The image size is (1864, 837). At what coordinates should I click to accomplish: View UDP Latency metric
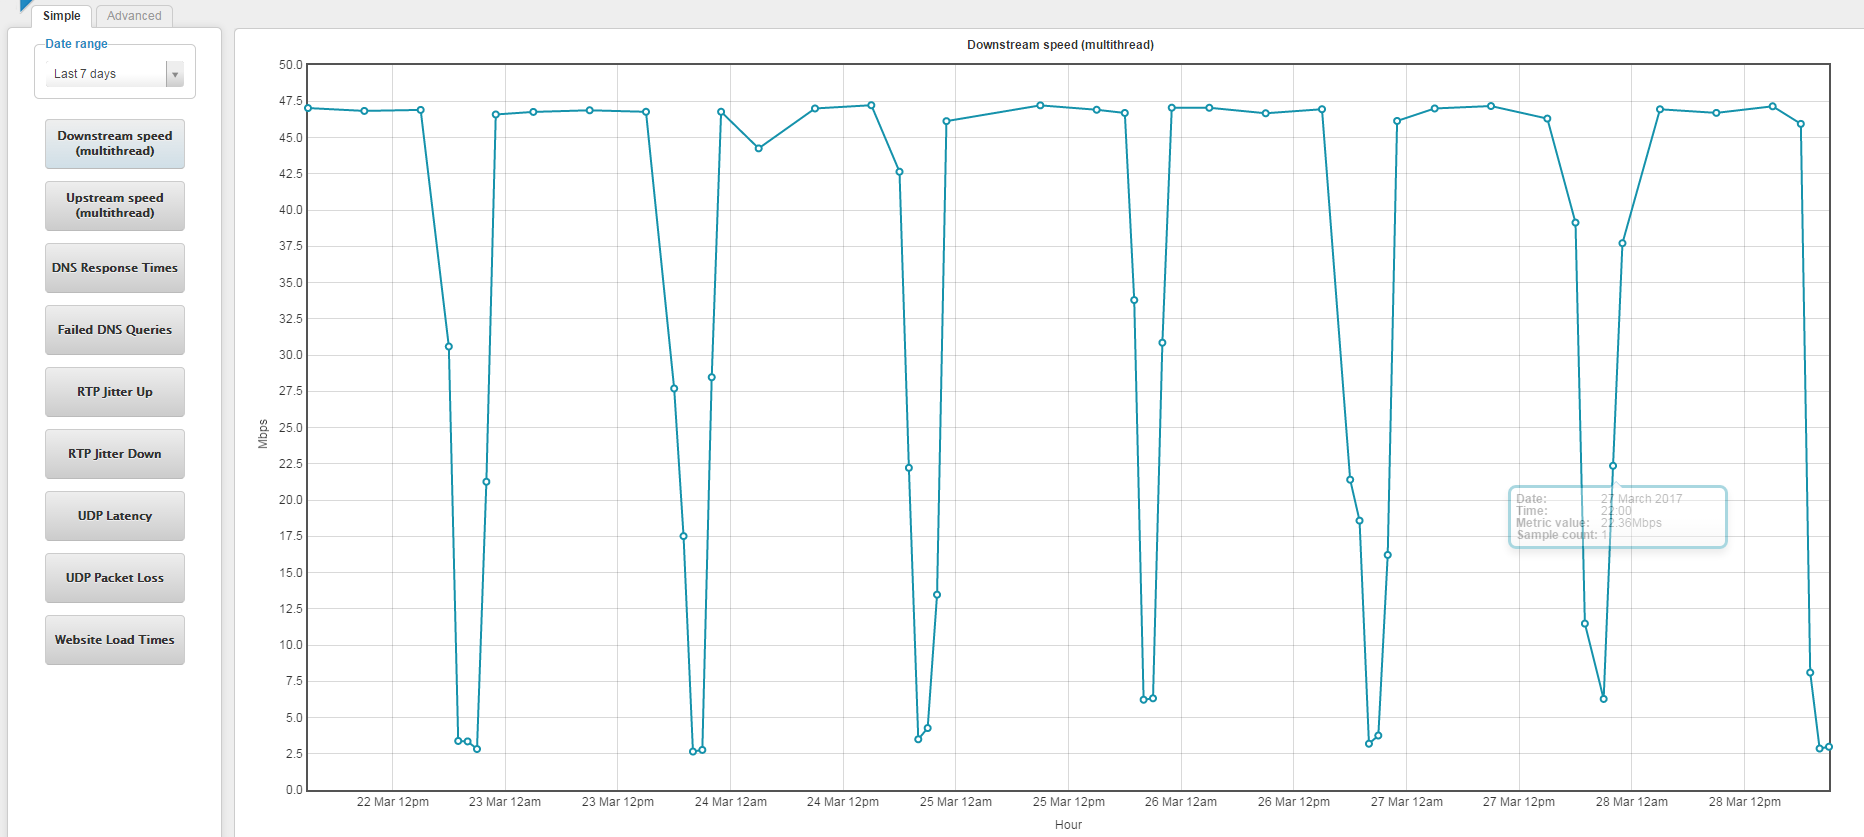tap(115, 516)
